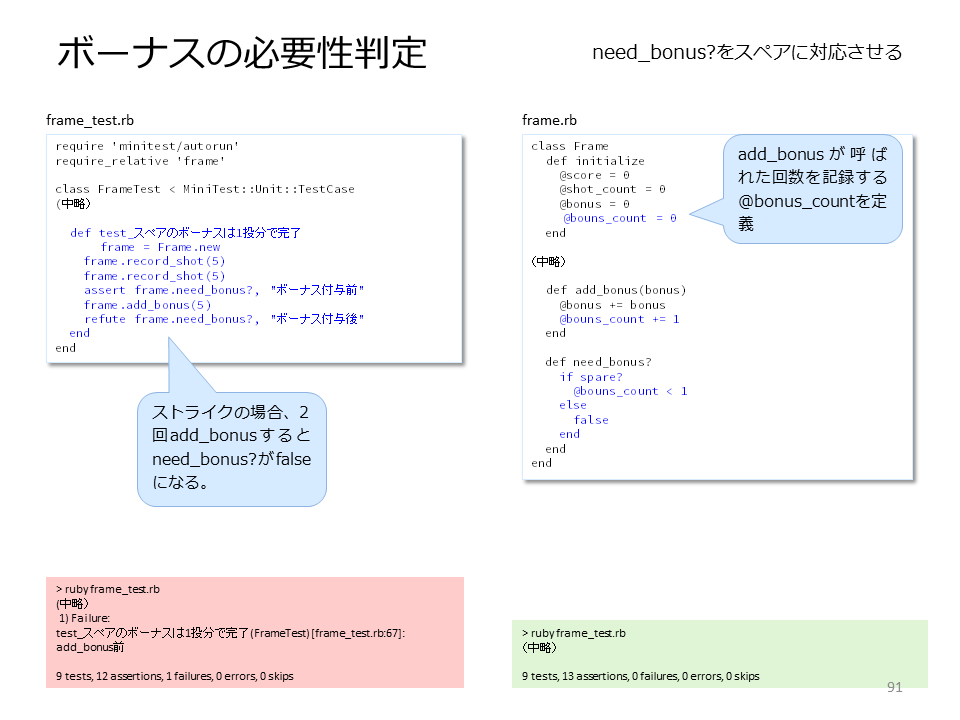Click the def initialize line
The image size is (960, 720).
click(595, 160)
